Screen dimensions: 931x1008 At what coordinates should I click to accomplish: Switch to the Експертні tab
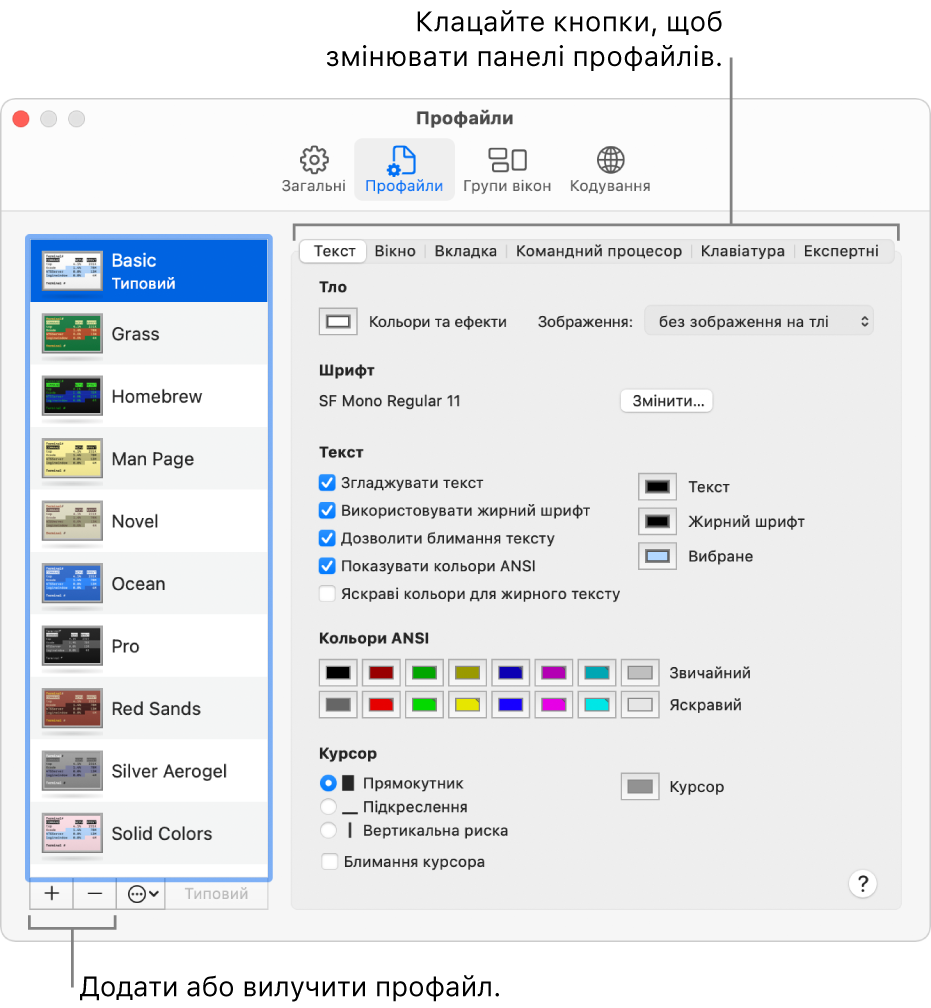(841, 251)
